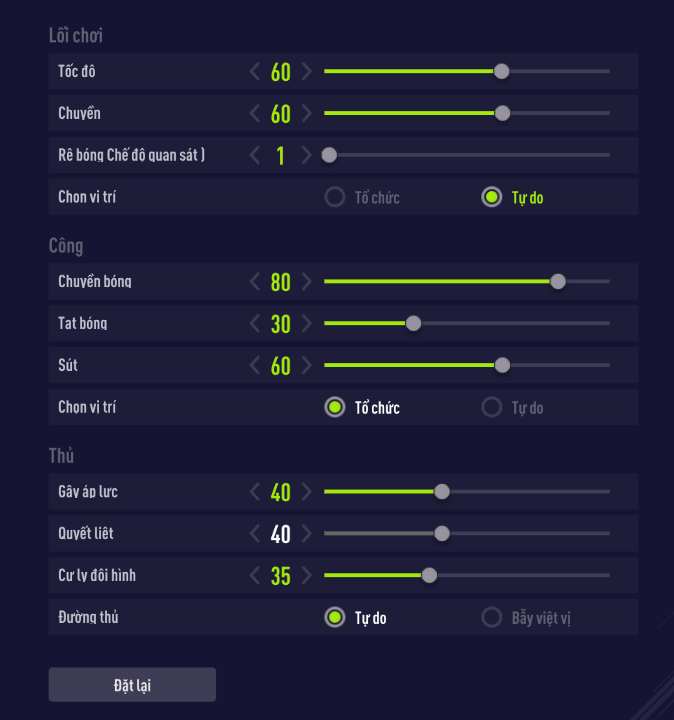Increase Gây áp lực value with right arrow
The image size is (674, 720).
coord(306,492)
